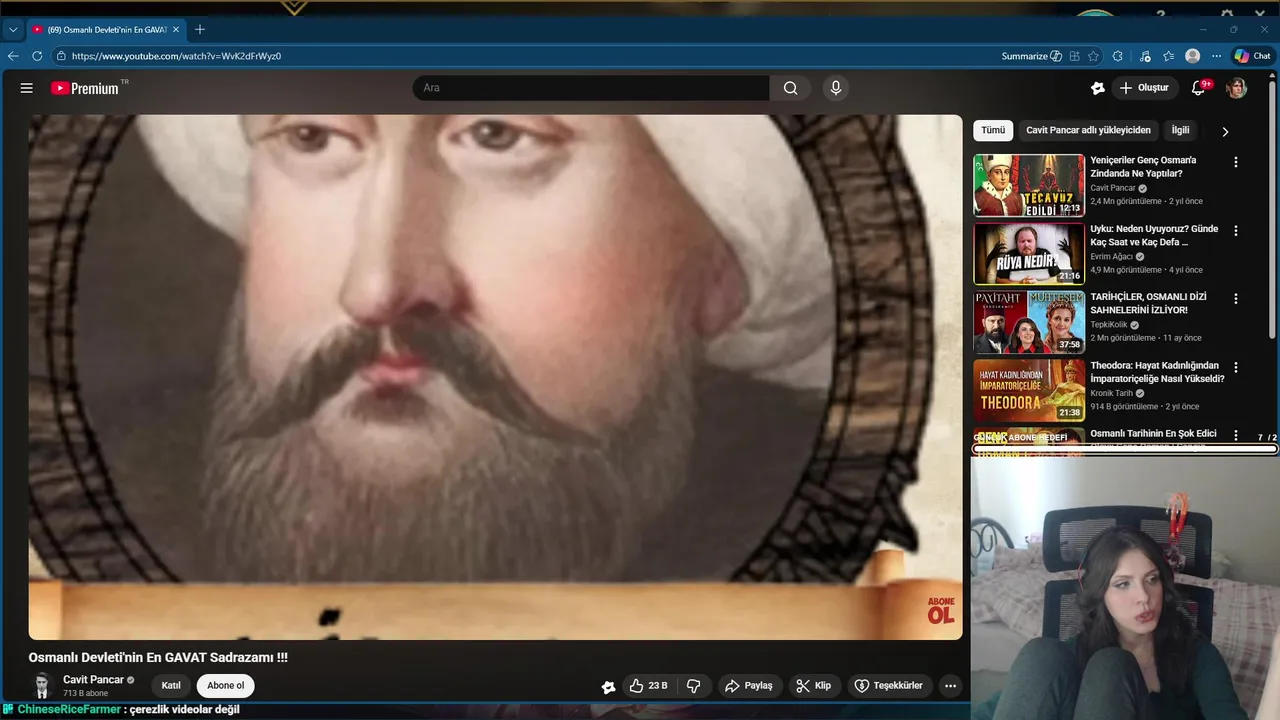Click the search magnifier button
Screen dimensions: 1280x720
click(790, 88)
